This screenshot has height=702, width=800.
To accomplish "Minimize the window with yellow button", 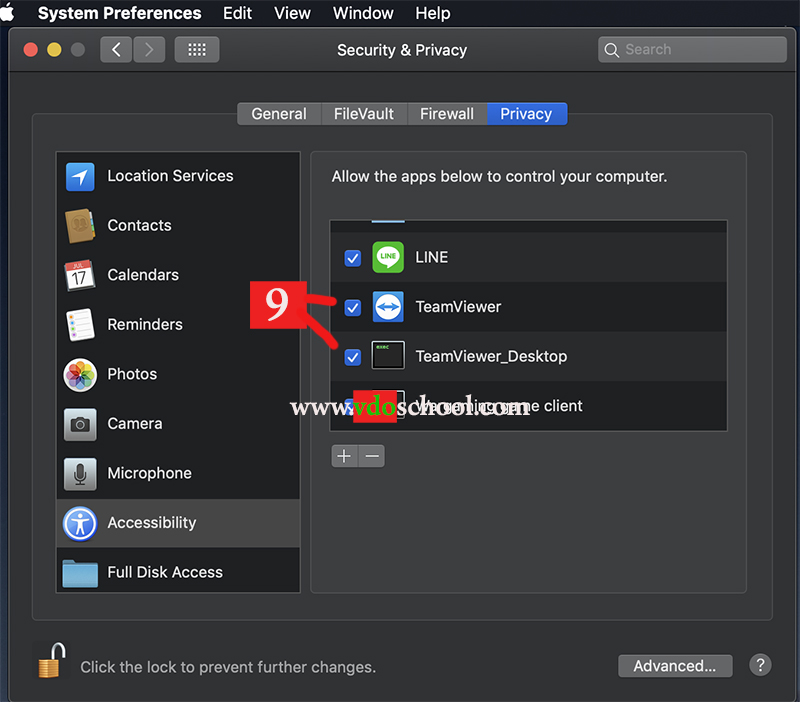I will pyautogui.click(x=54, y=49).
